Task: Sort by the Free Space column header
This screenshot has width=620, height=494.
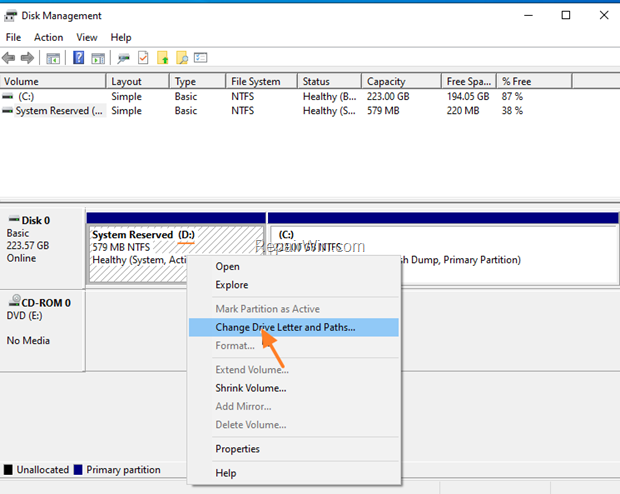Action: click(x=469, y=81)
